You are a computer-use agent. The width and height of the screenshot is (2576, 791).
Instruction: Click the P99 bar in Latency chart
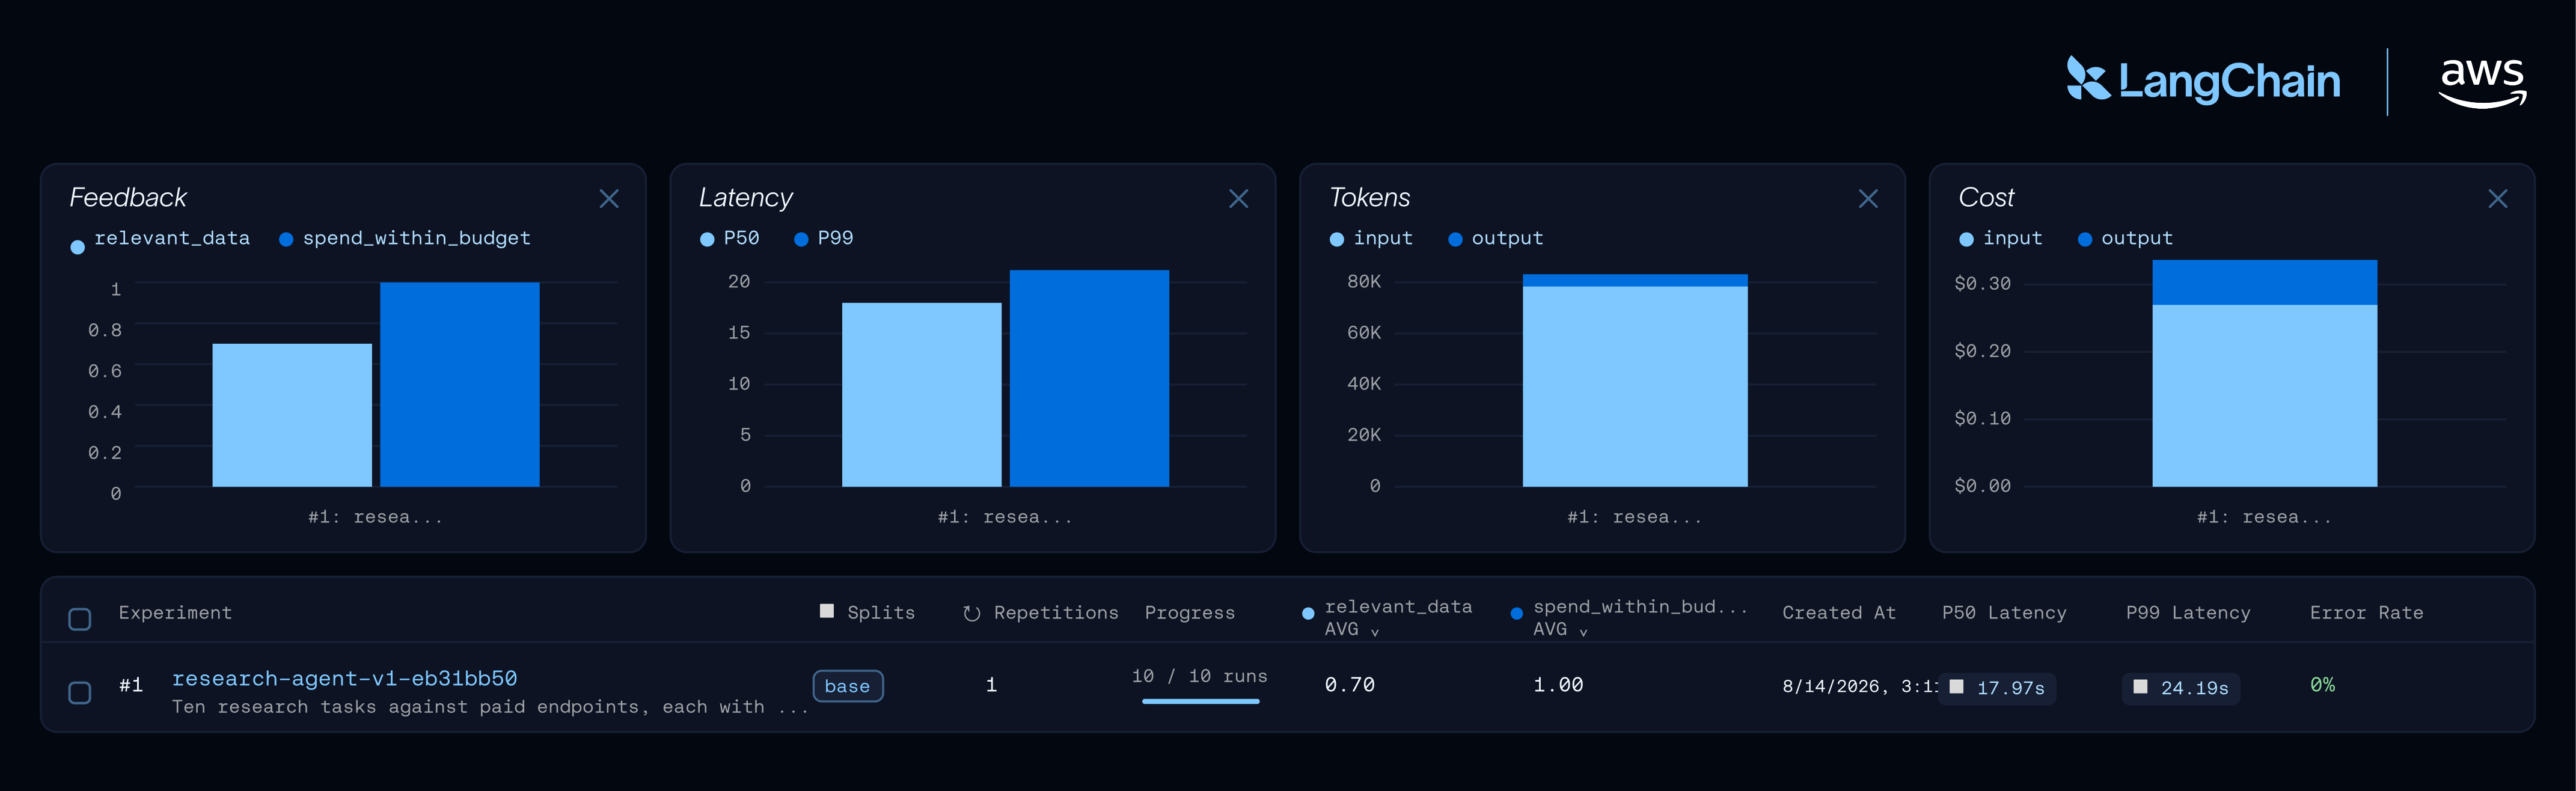[x=1089, y=378]
